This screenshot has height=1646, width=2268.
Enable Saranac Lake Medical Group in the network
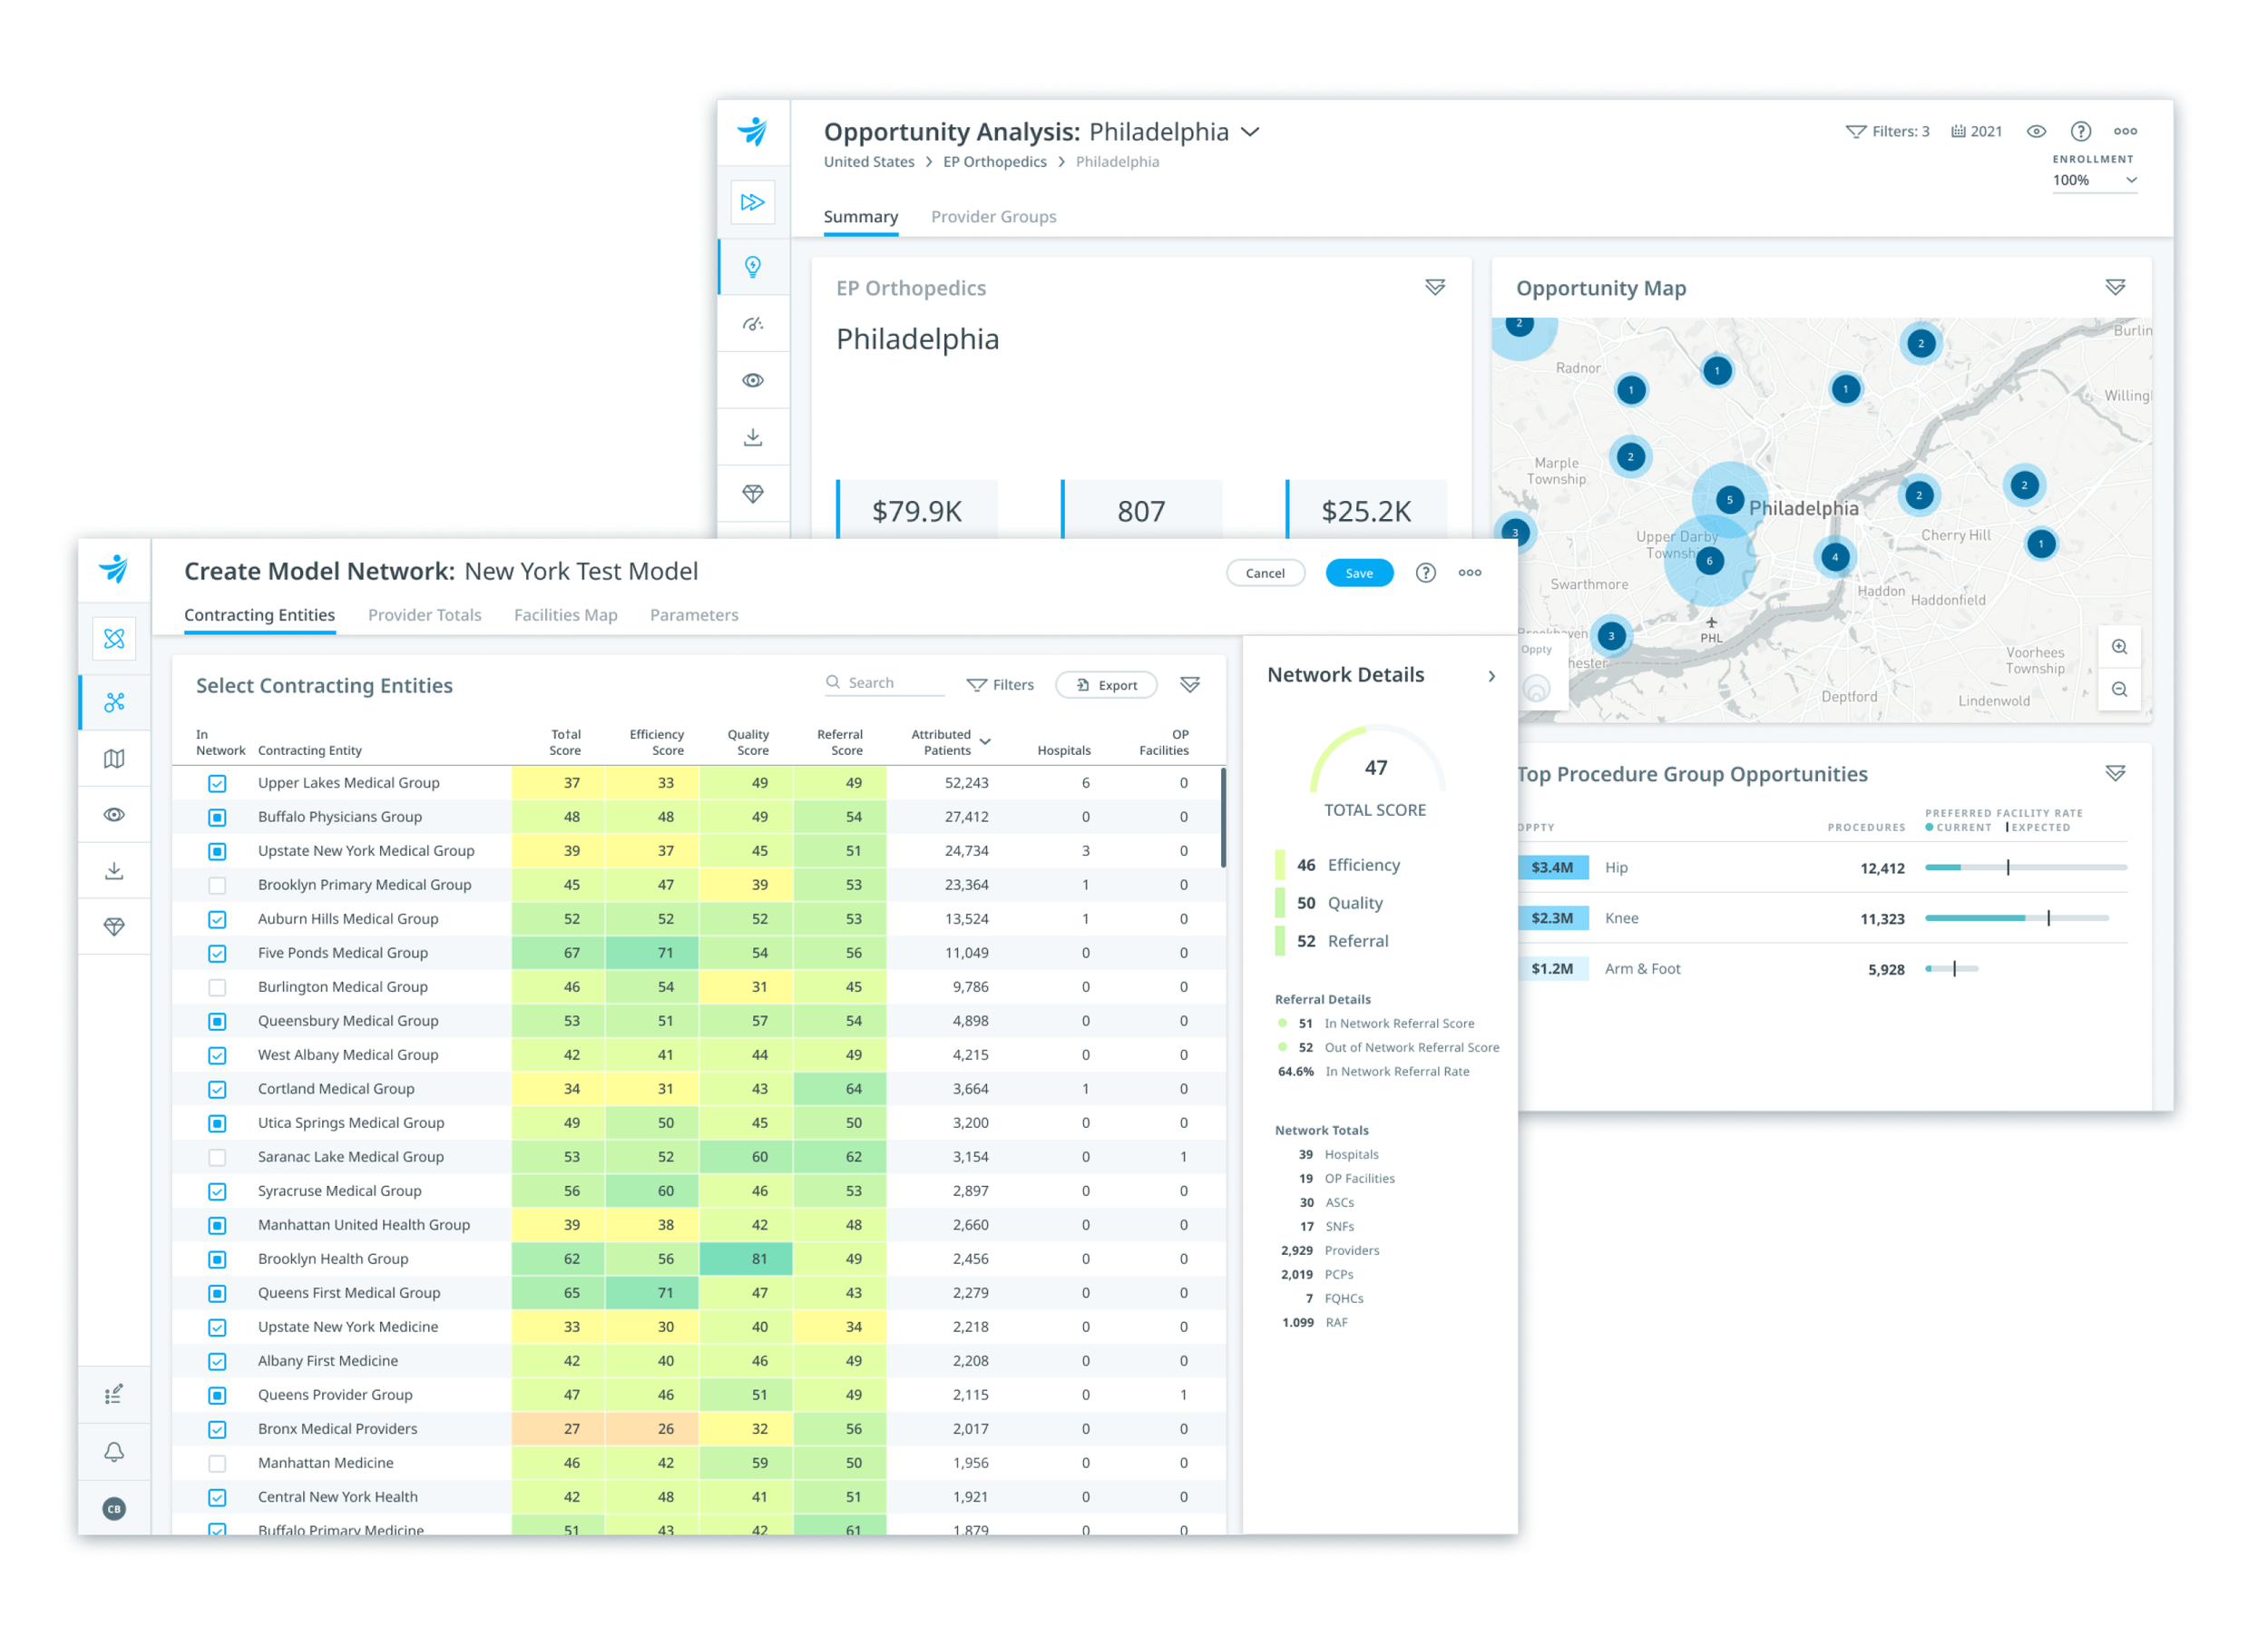(x=217, y=1157)
